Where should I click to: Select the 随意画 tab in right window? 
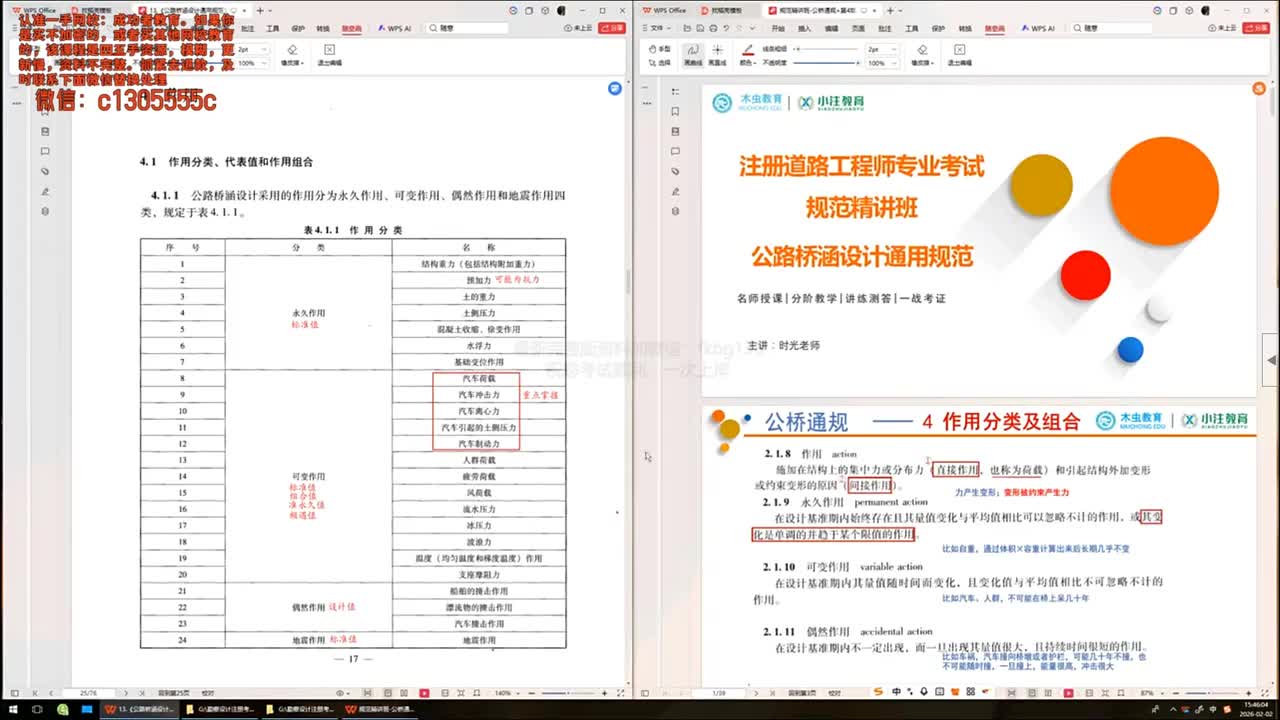[x=994, y=29]
